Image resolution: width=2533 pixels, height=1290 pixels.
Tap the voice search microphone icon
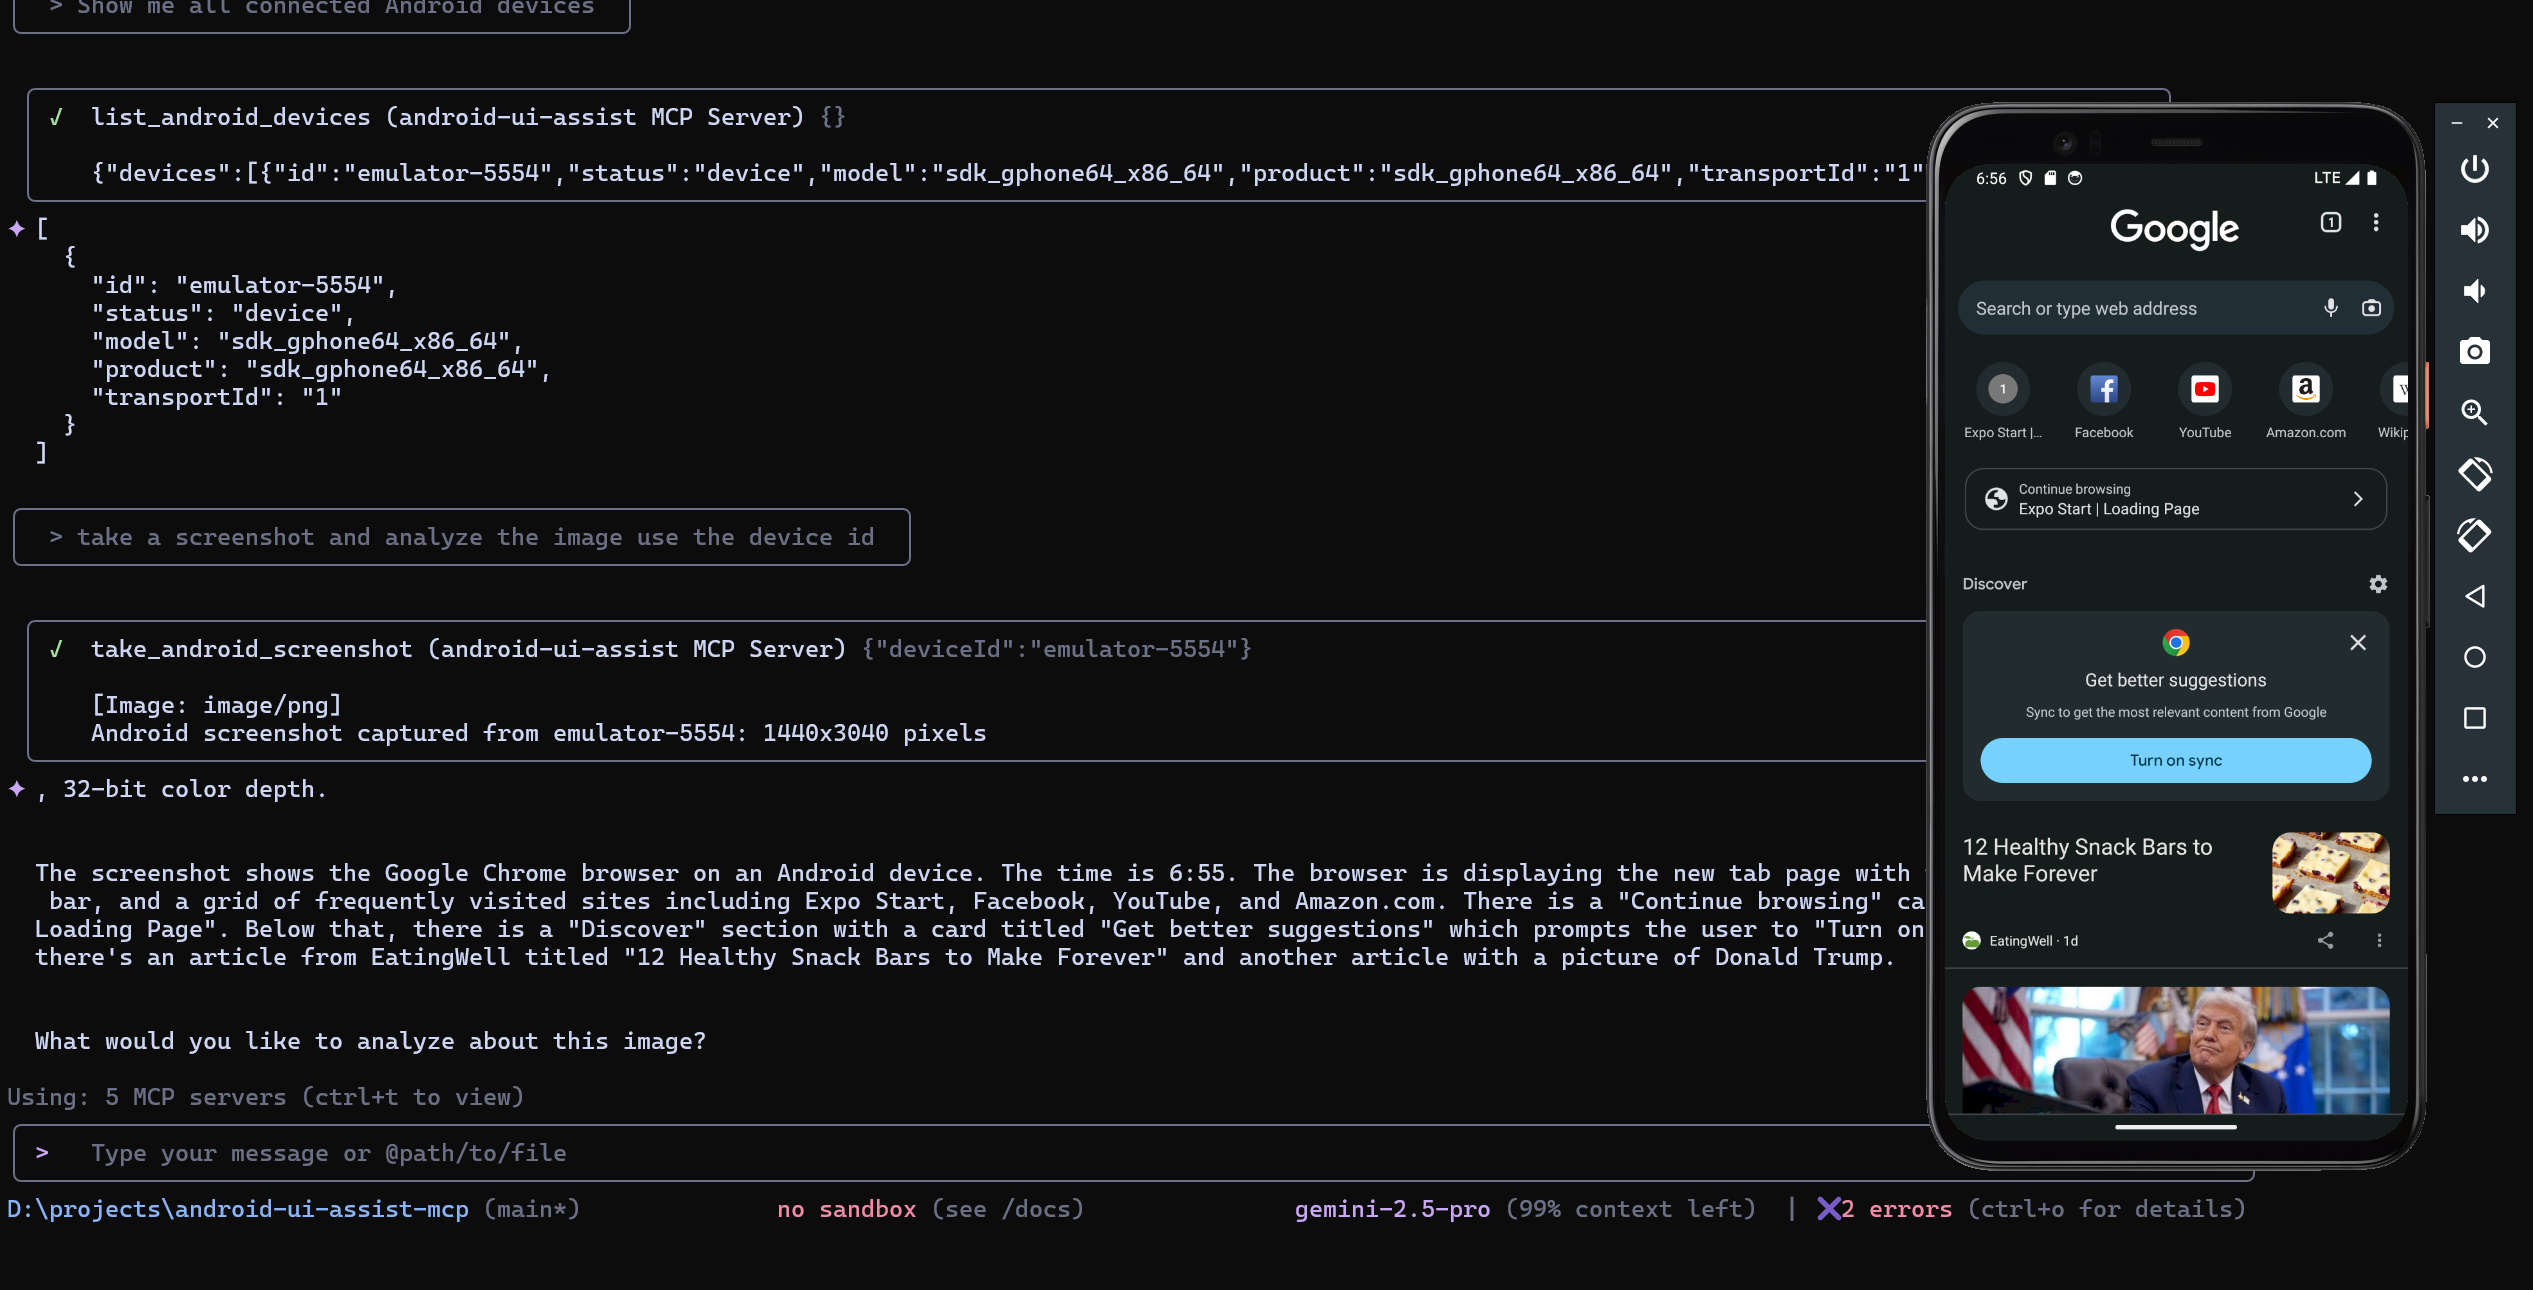(x=2330, y=308)
